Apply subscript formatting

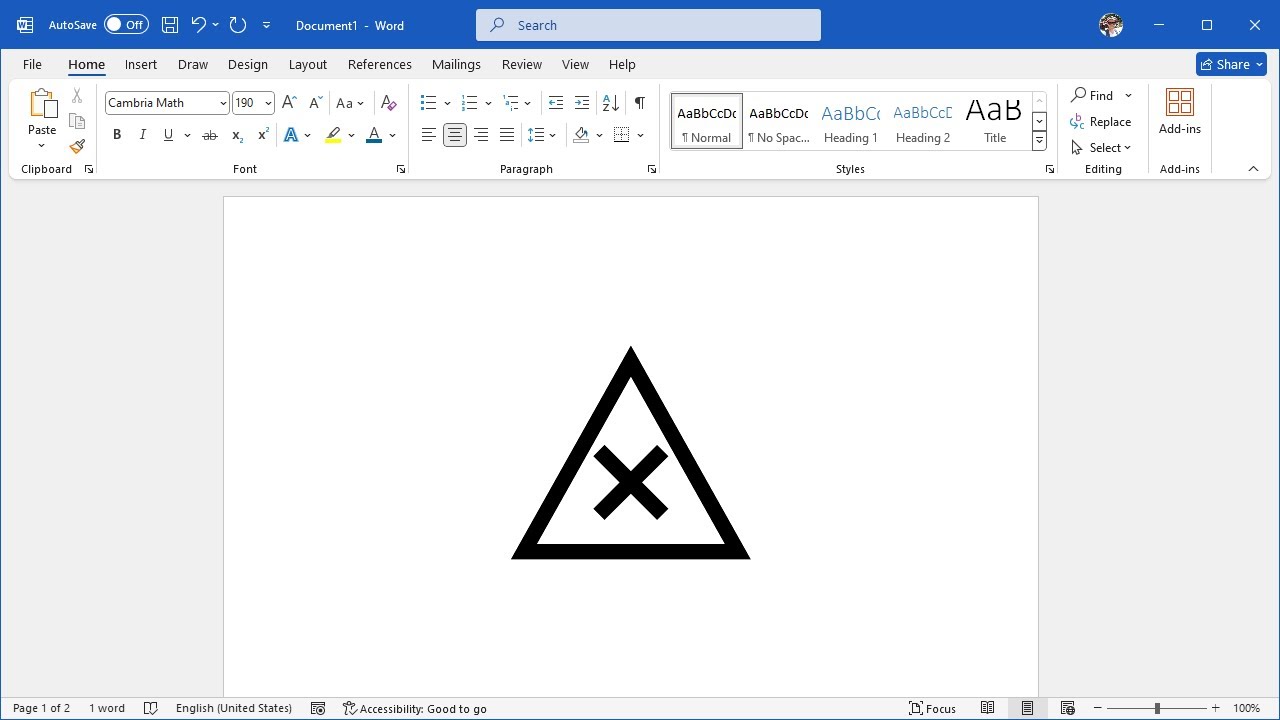coord(237,135)
